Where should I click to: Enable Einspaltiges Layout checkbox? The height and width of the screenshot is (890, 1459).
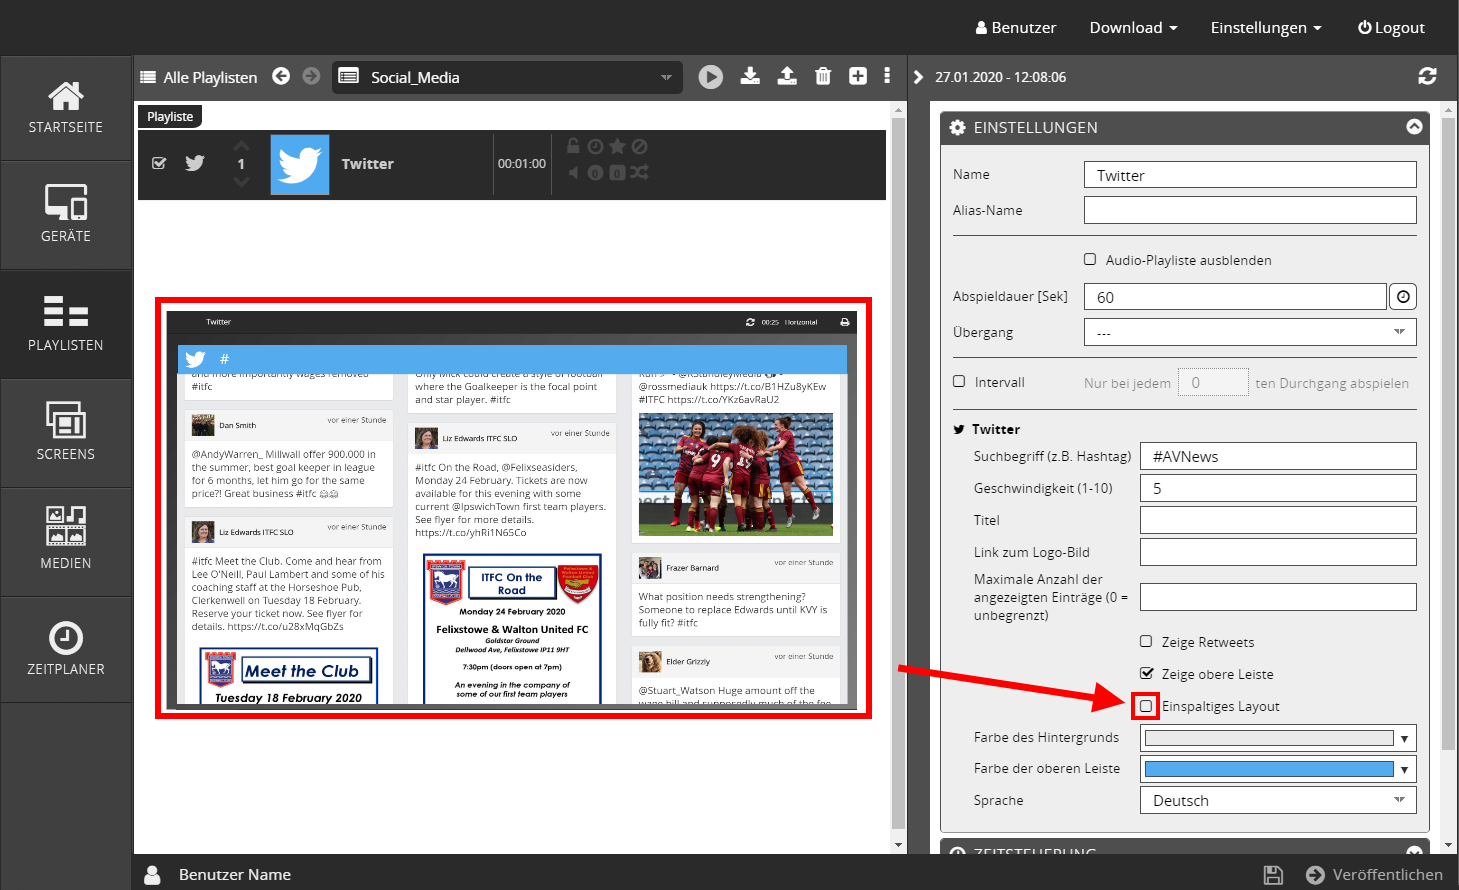click(x=1146, y=706)
